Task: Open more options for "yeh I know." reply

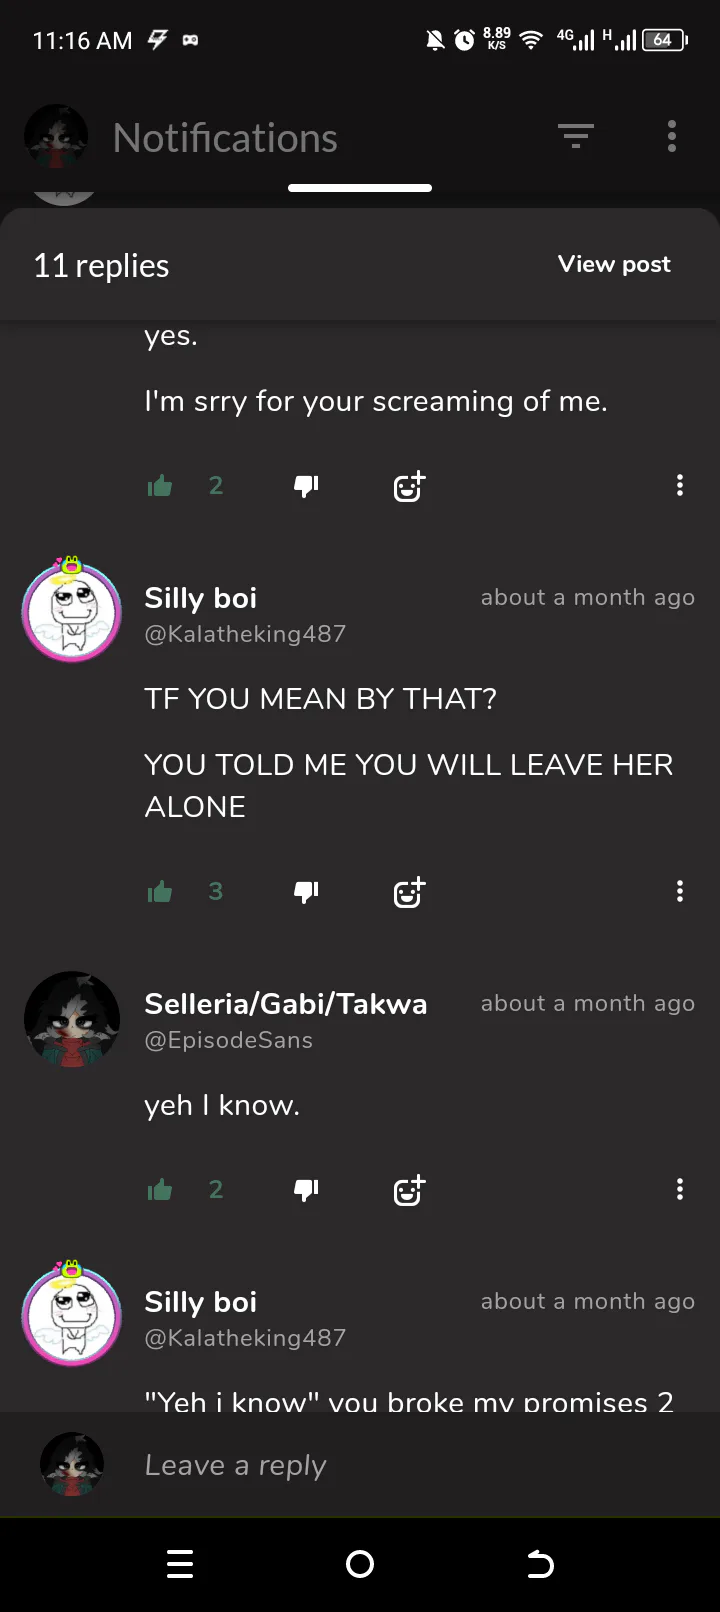Action: pyautogui.click(x=680, y=1189)
